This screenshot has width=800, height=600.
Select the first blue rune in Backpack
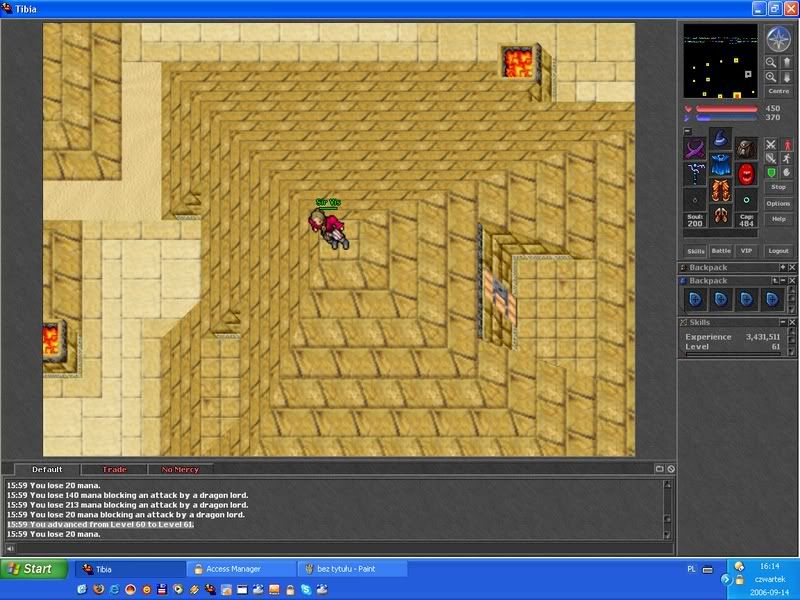[x=695, y=299]
